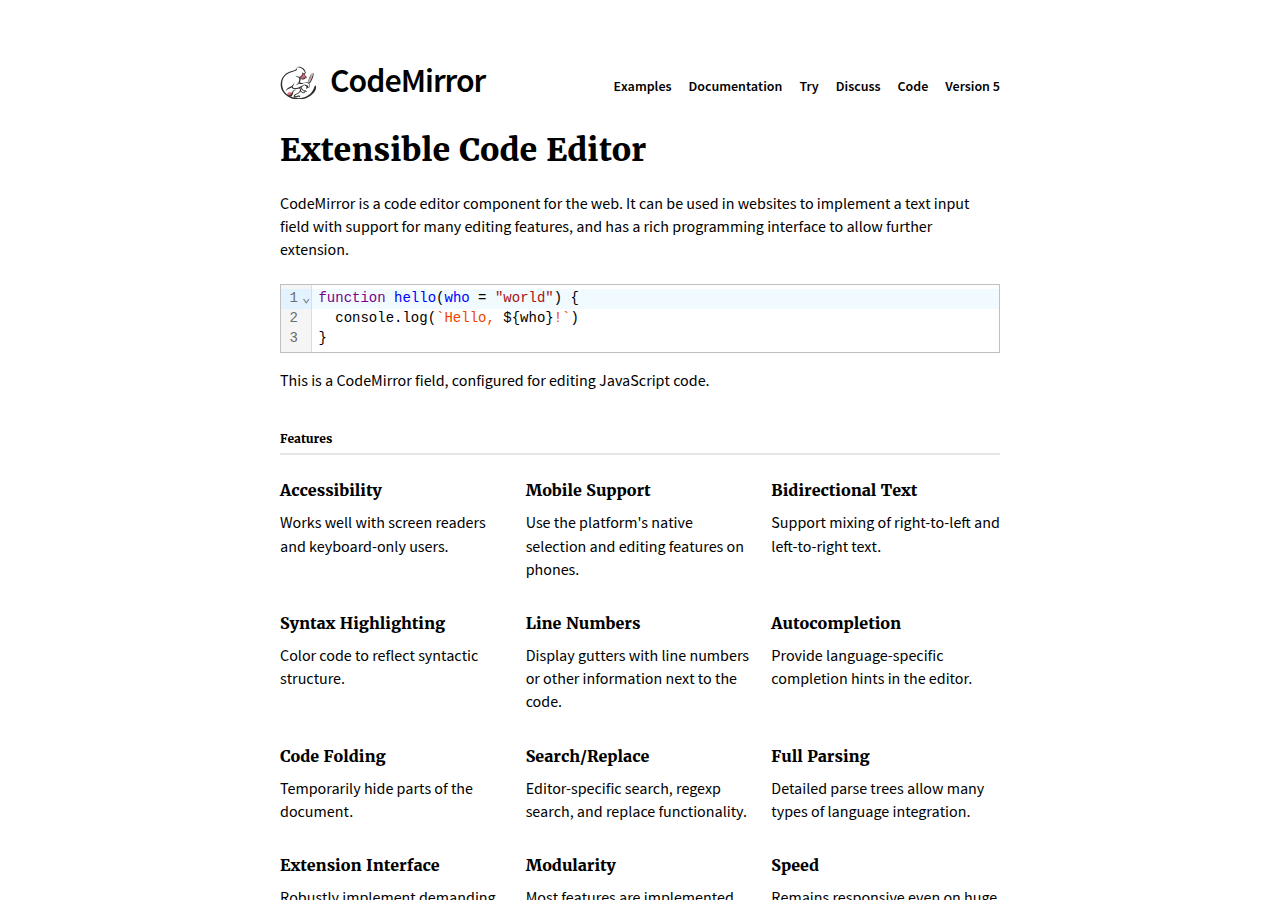Select the Full Parsing heading
1280x900 pixels.
tap(820, 756)
